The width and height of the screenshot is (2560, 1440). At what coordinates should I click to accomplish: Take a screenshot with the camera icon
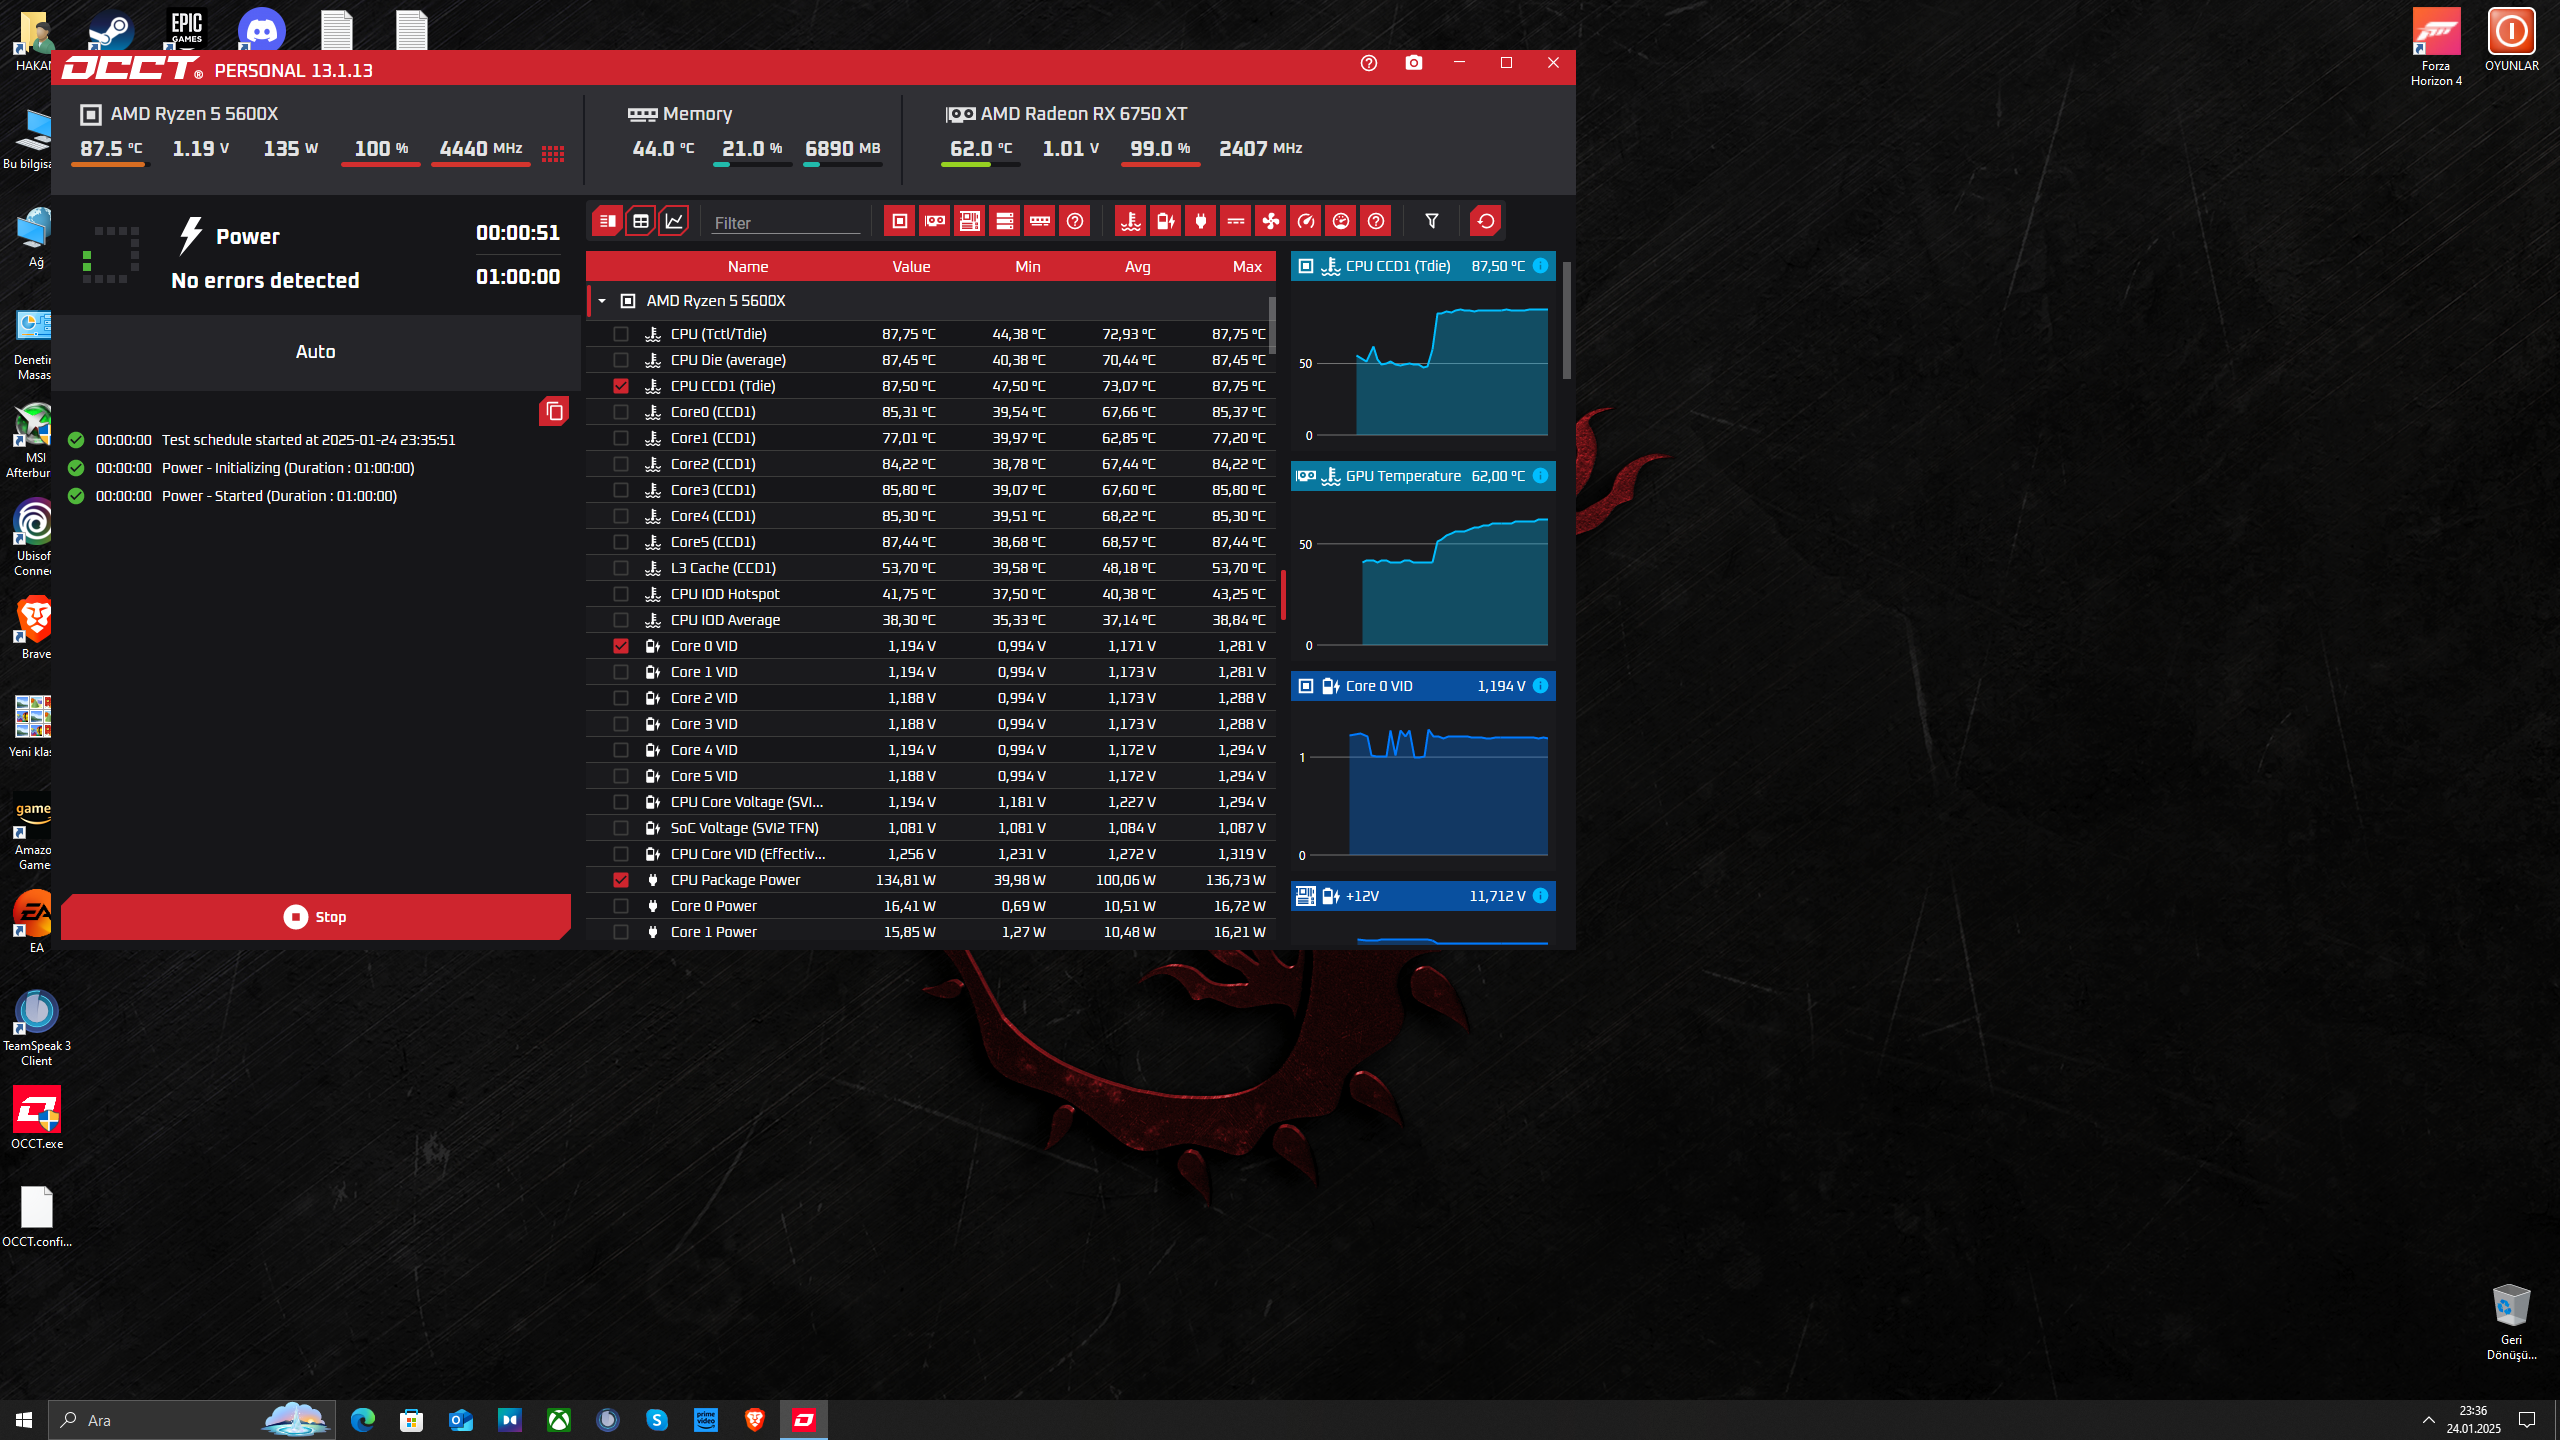point(1414,63)
